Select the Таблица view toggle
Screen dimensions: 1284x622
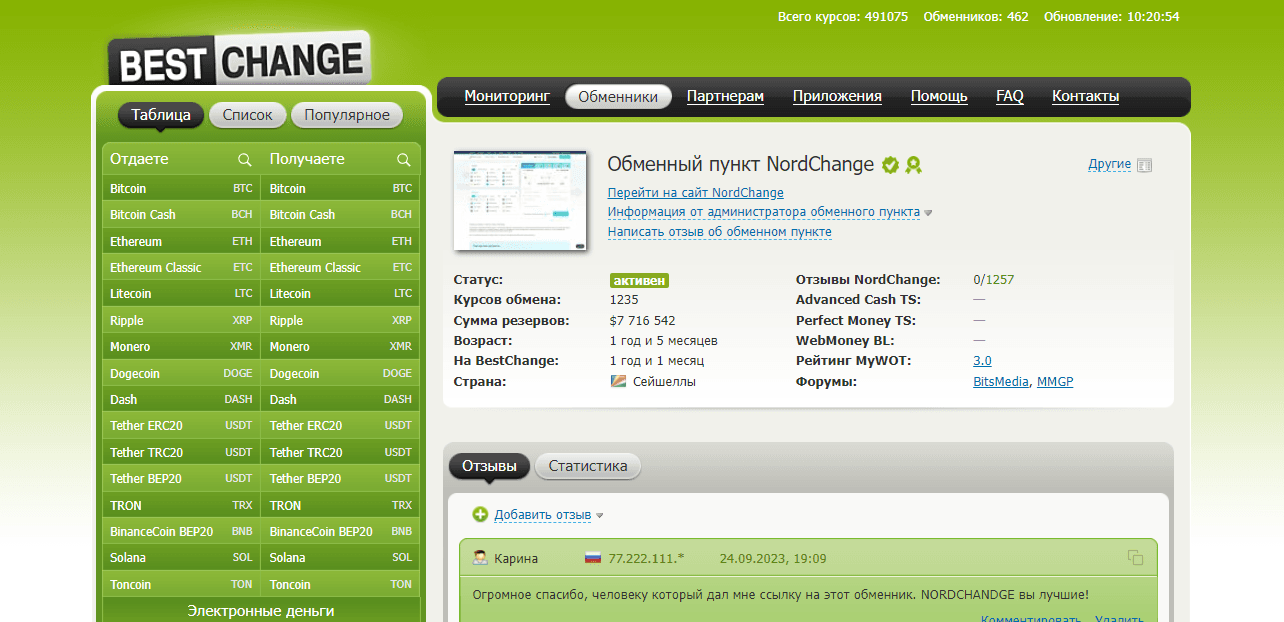pos(161,115)
